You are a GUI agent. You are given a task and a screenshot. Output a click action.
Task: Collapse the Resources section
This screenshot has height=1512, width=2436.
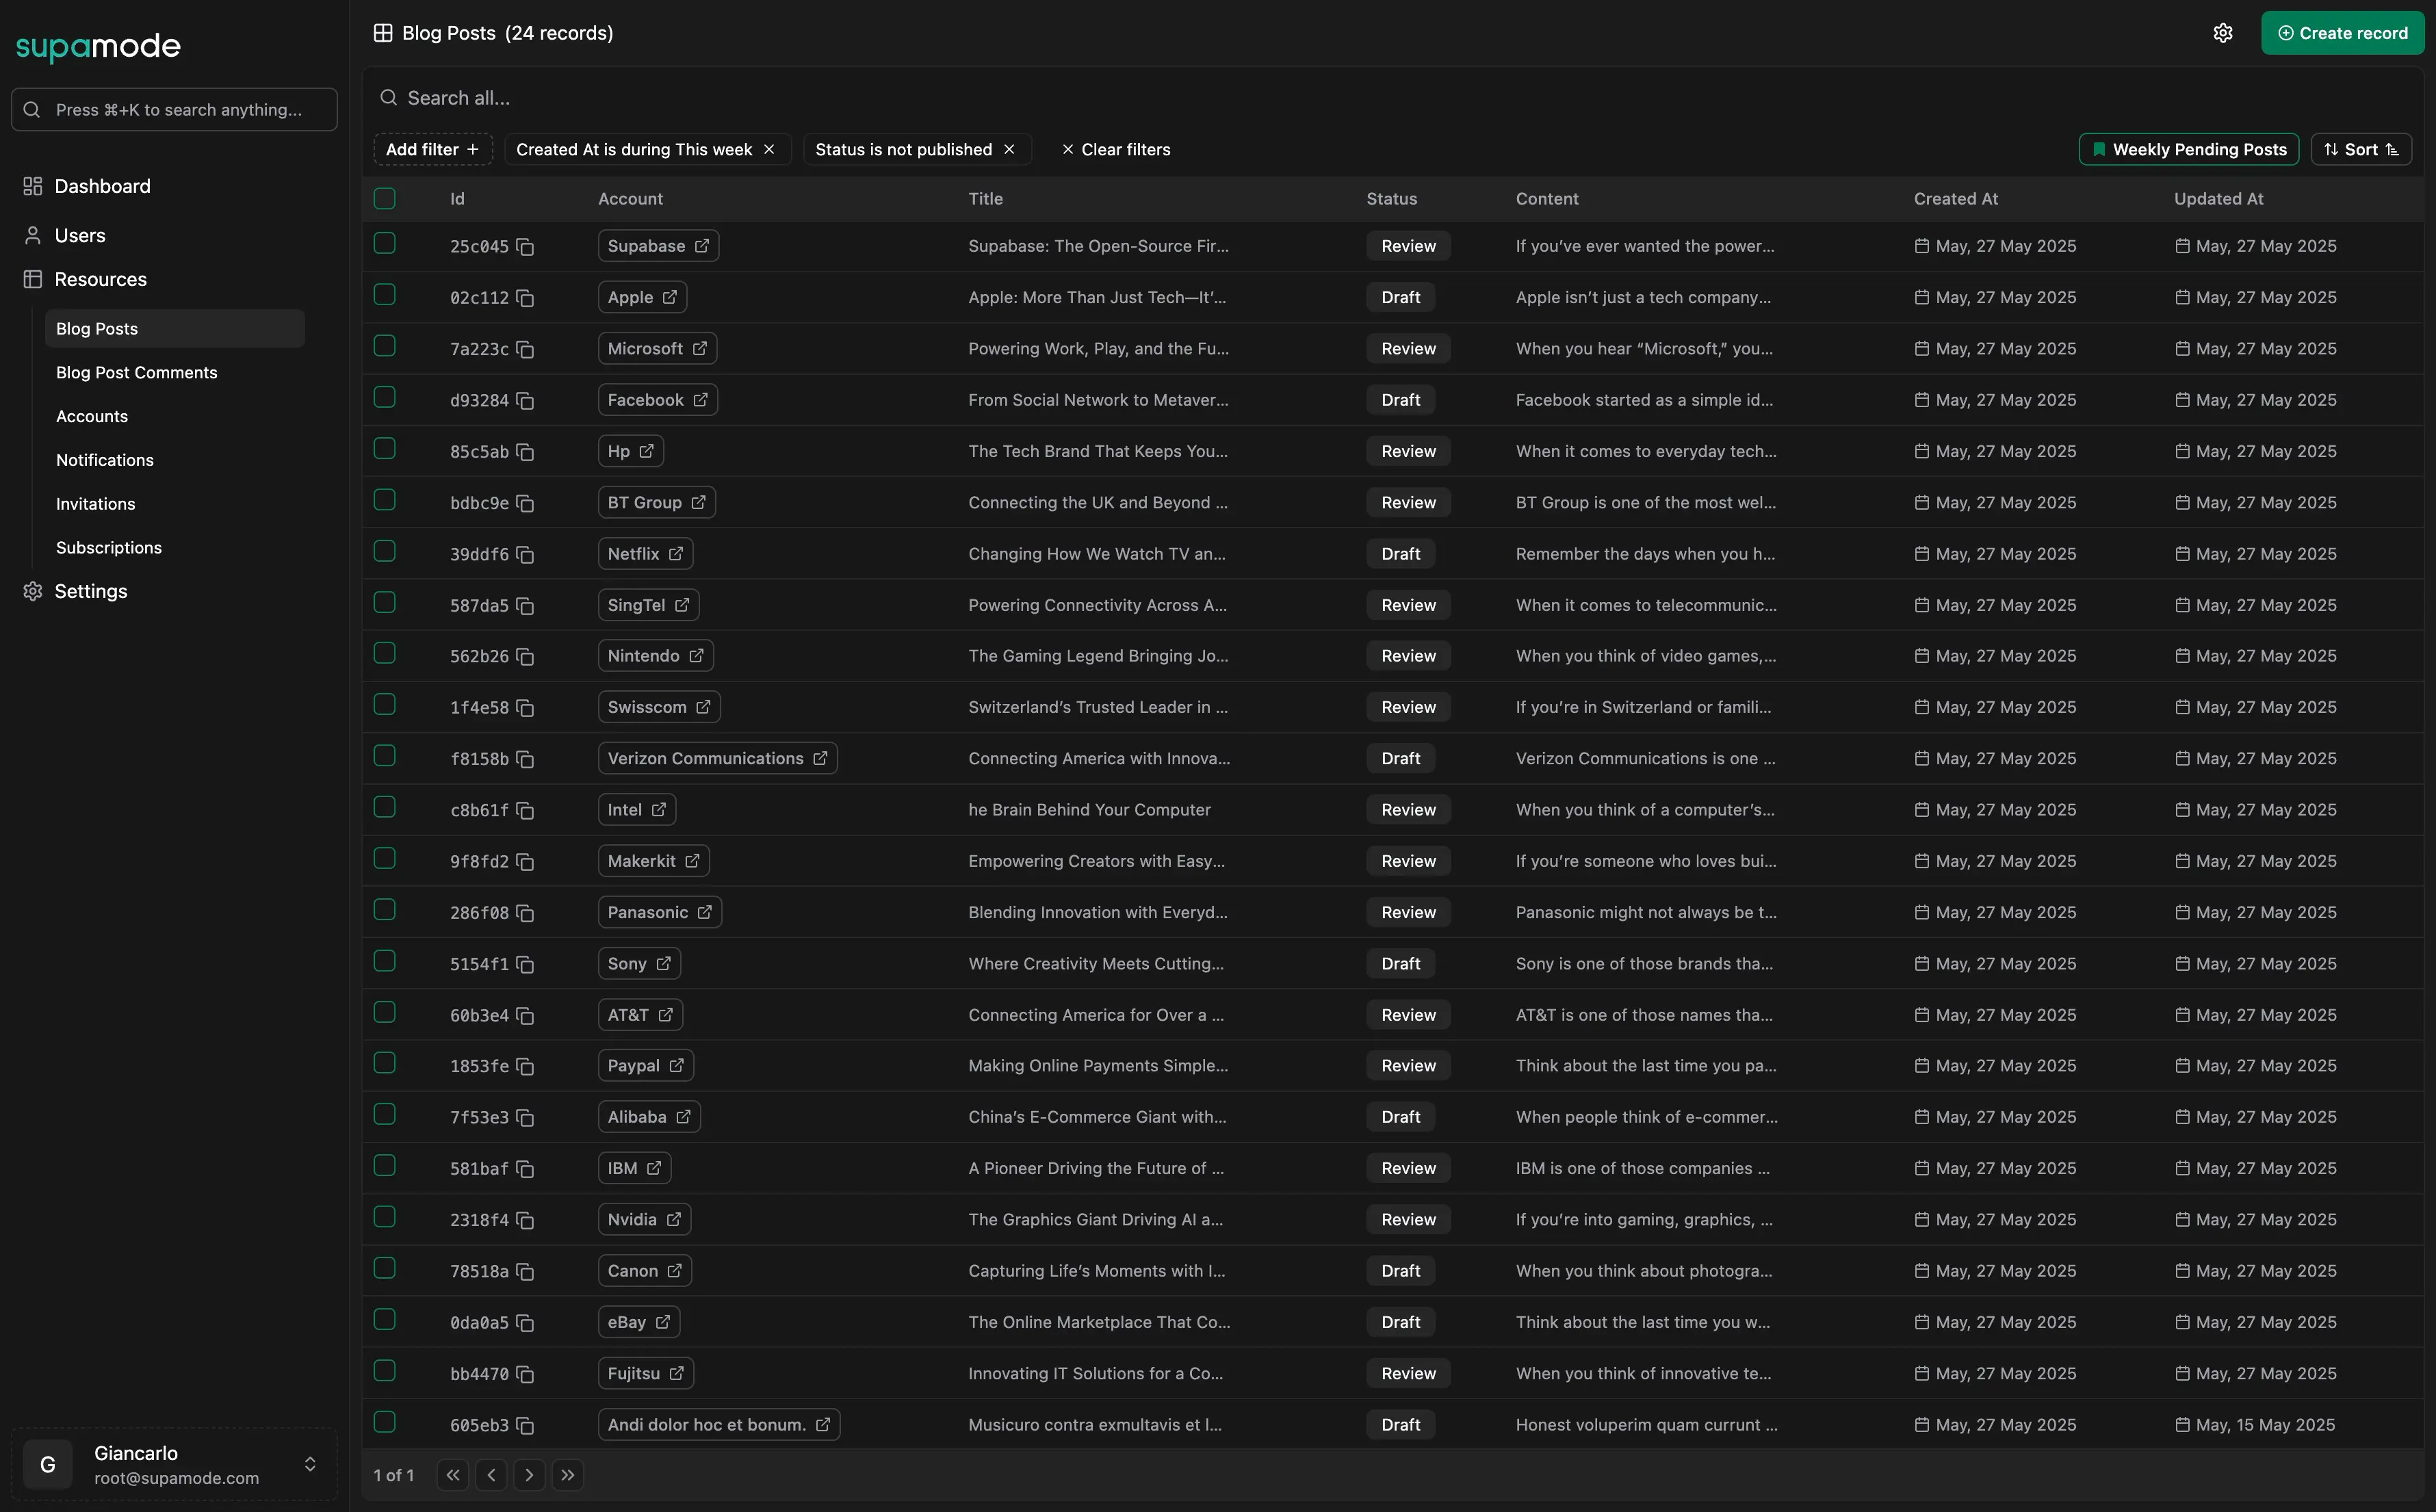click(100, 279)
